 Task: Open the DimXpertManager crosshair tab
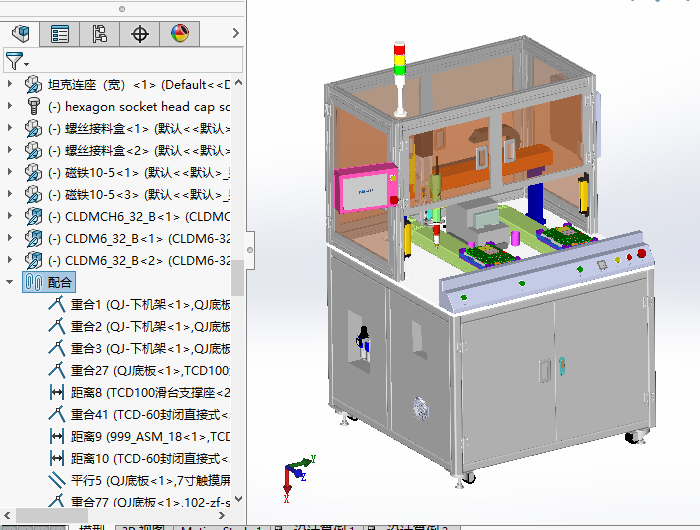pos(139,33)
